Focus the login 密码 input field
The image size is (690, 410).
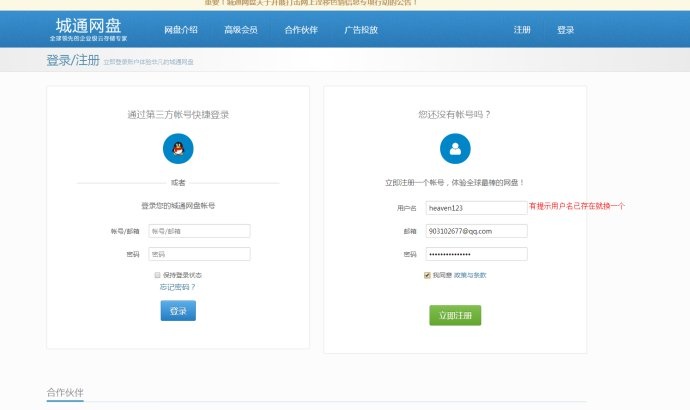click(199, 254)
